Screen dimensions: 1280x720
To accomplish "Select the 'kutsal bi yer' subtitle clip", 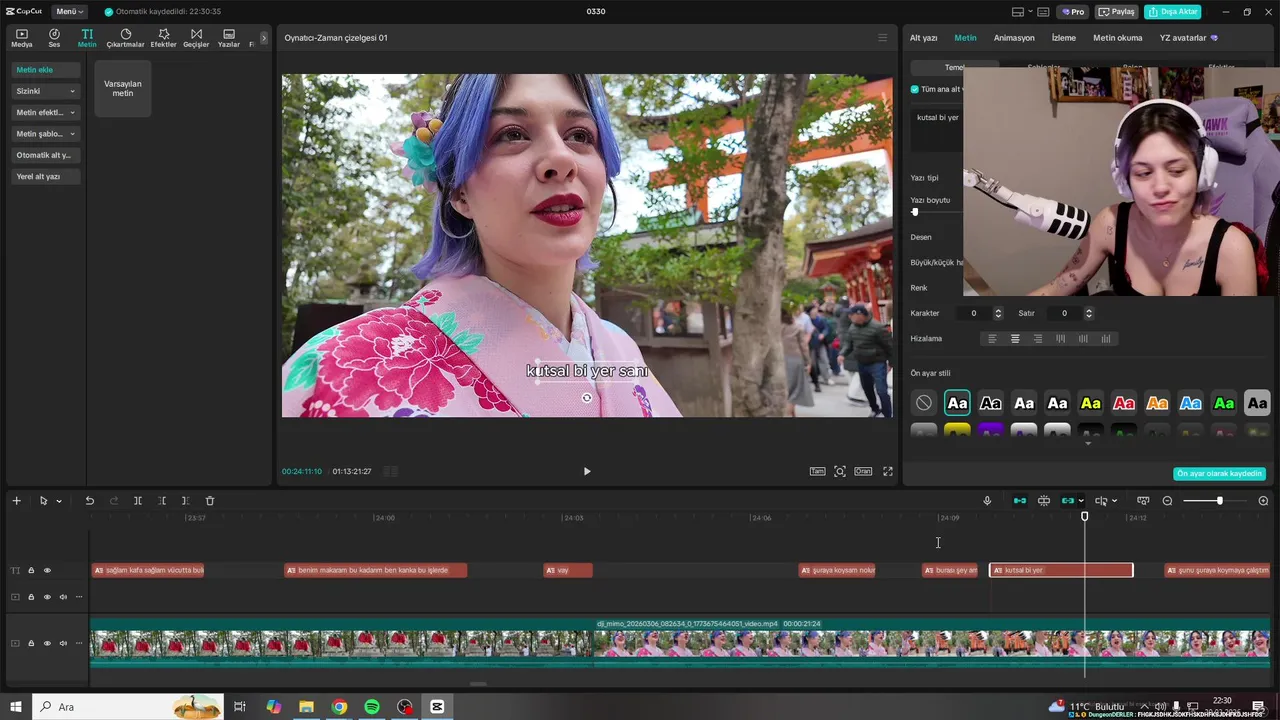I will click(x=1061, y=570).
